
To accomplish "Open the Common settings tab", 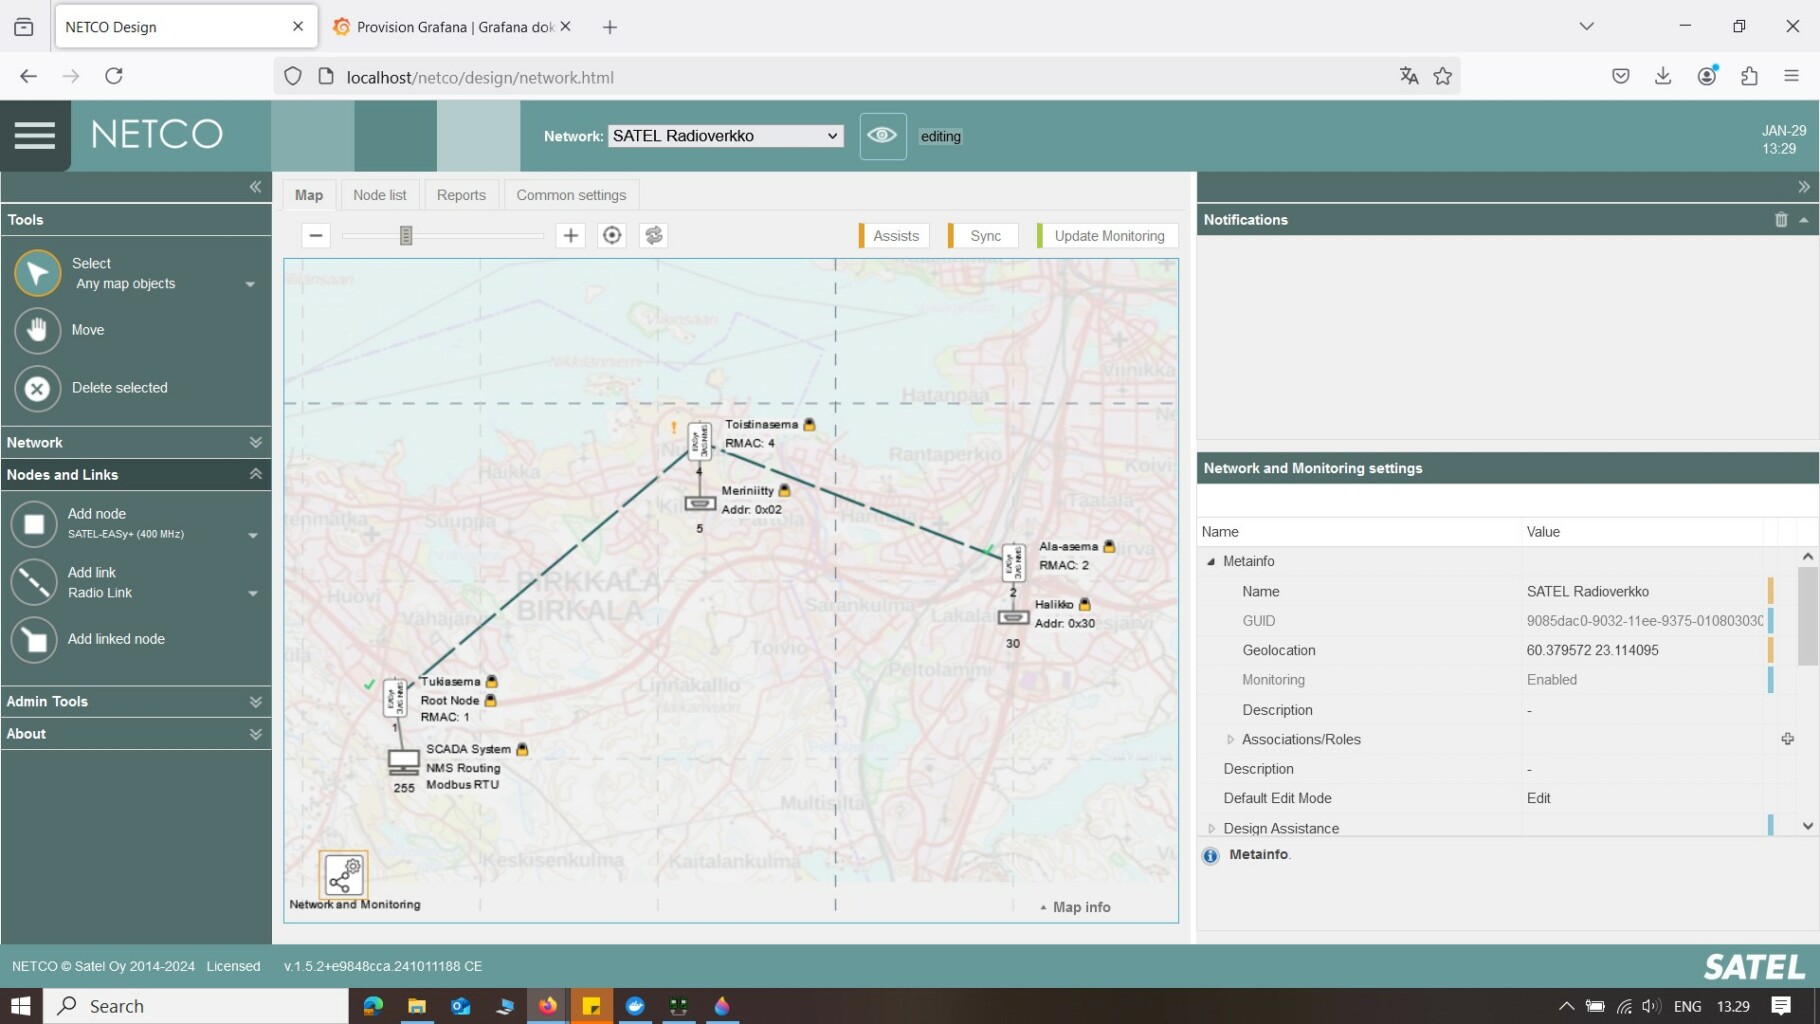I will (x=571, y=195).
